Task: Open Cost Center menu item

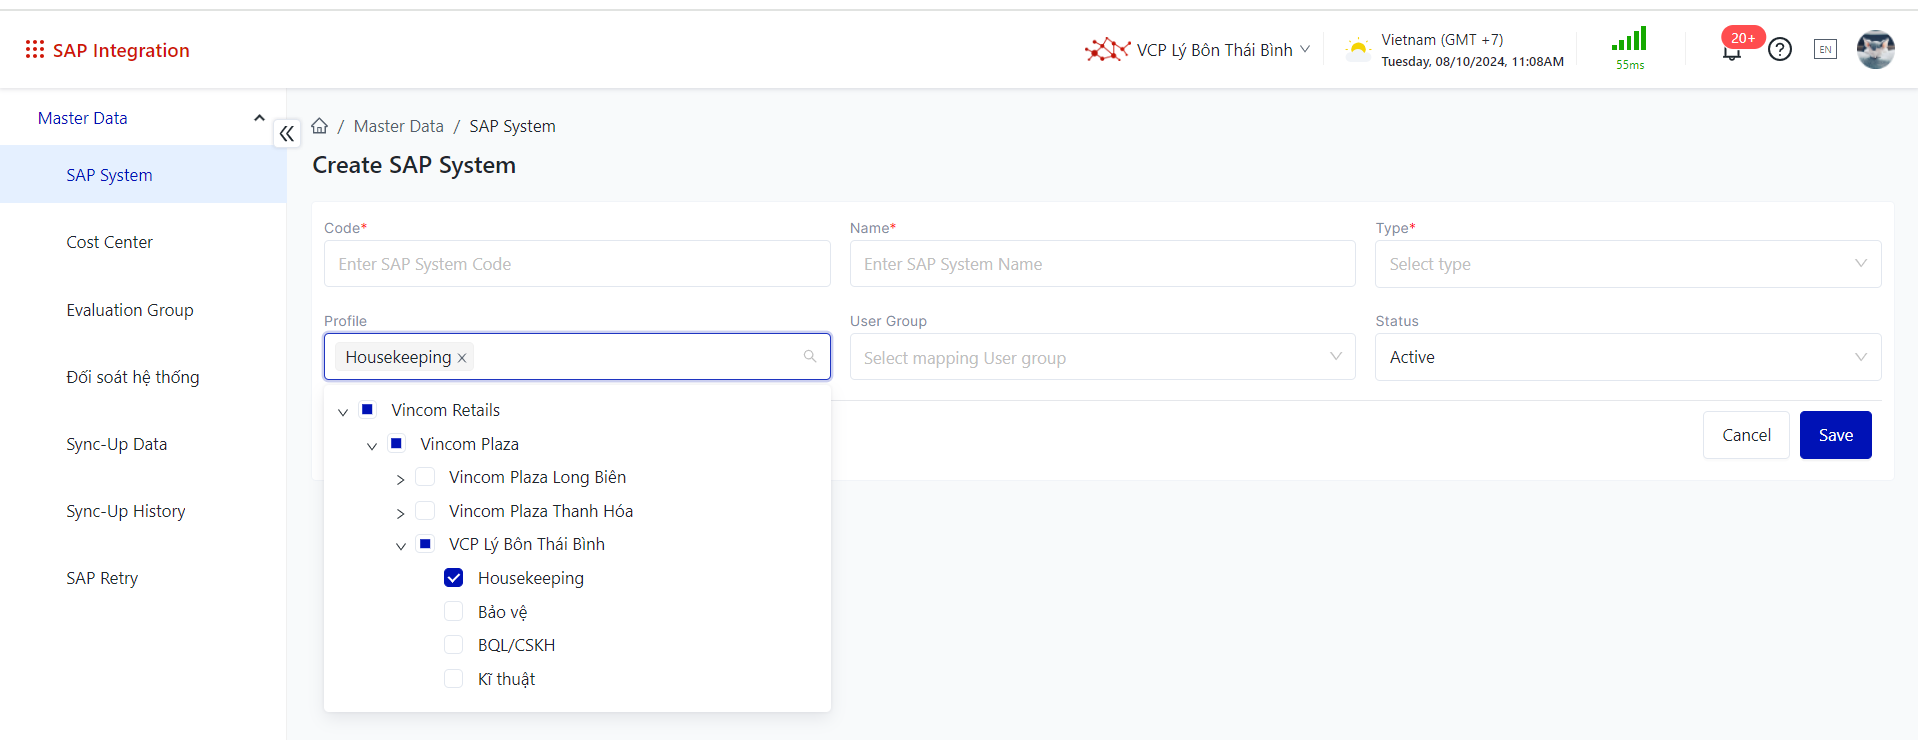Action: (x=110, y=242)
